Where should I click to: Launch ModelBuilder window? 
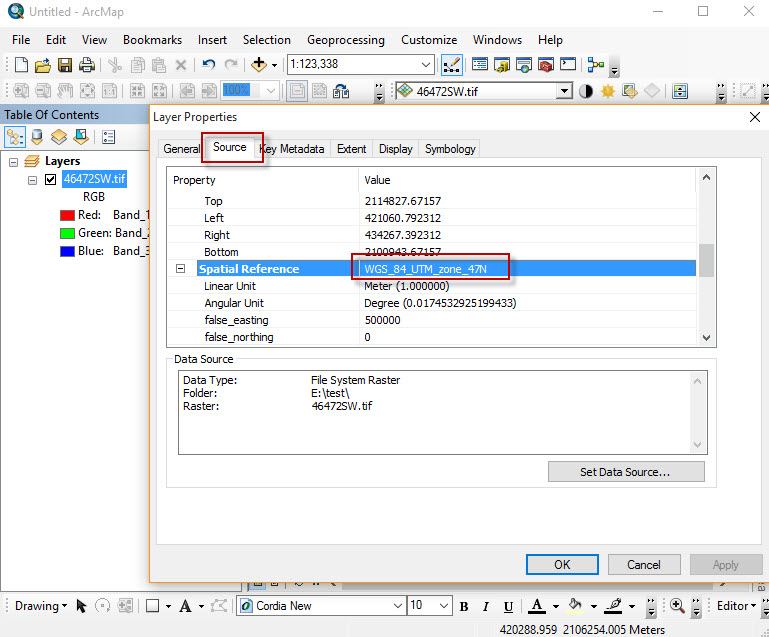(595, 64)
